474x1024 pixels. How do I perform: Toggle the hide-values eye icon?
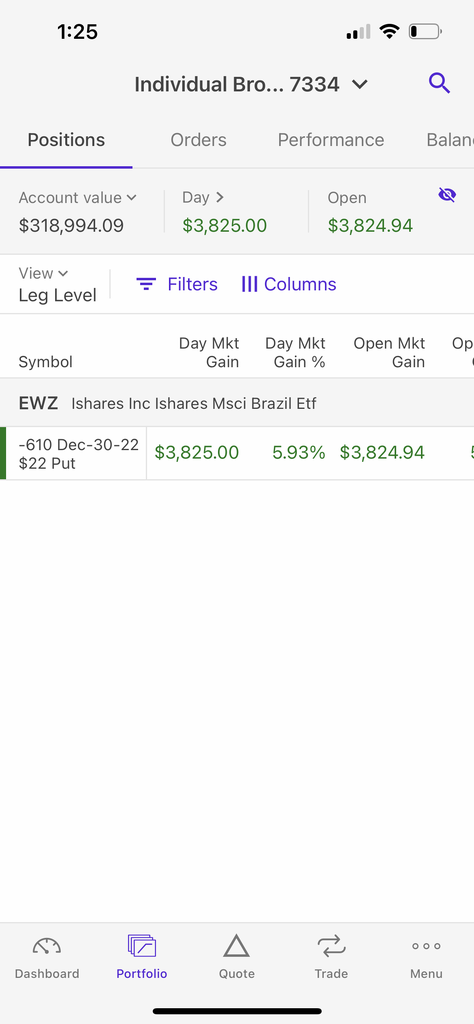point(447,195)
